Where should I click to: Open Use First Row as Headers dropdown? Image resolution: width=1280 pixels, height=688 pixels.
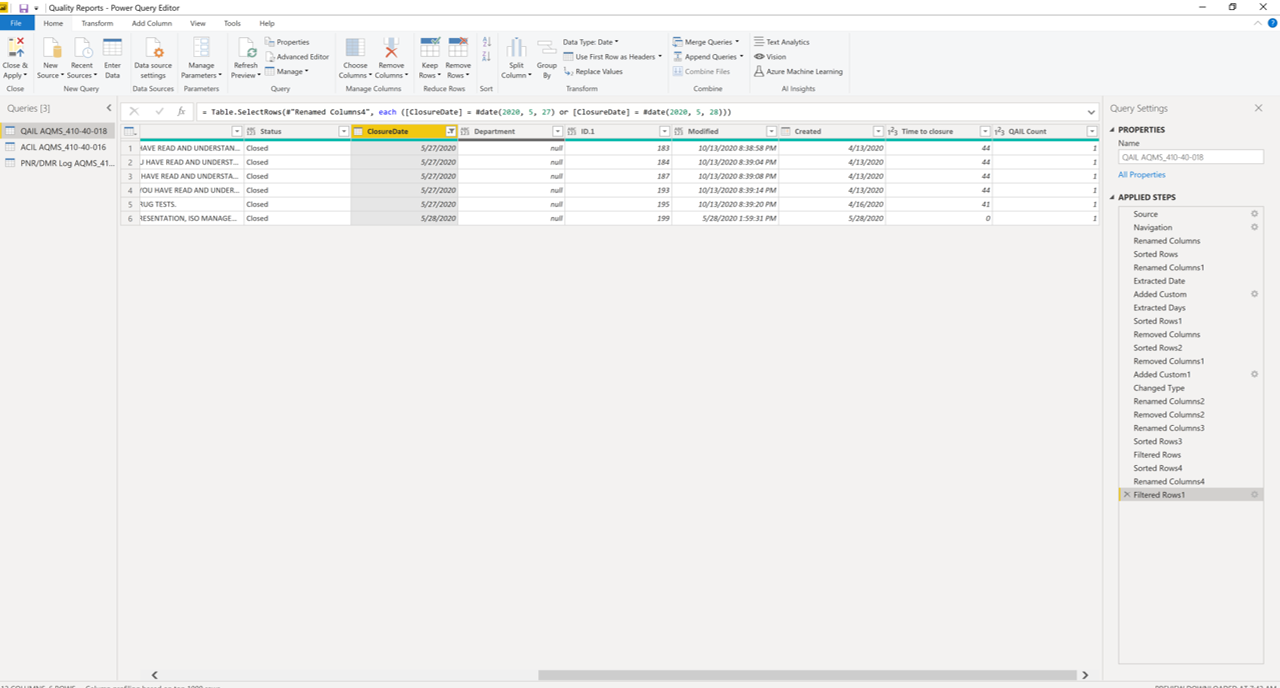612,57
